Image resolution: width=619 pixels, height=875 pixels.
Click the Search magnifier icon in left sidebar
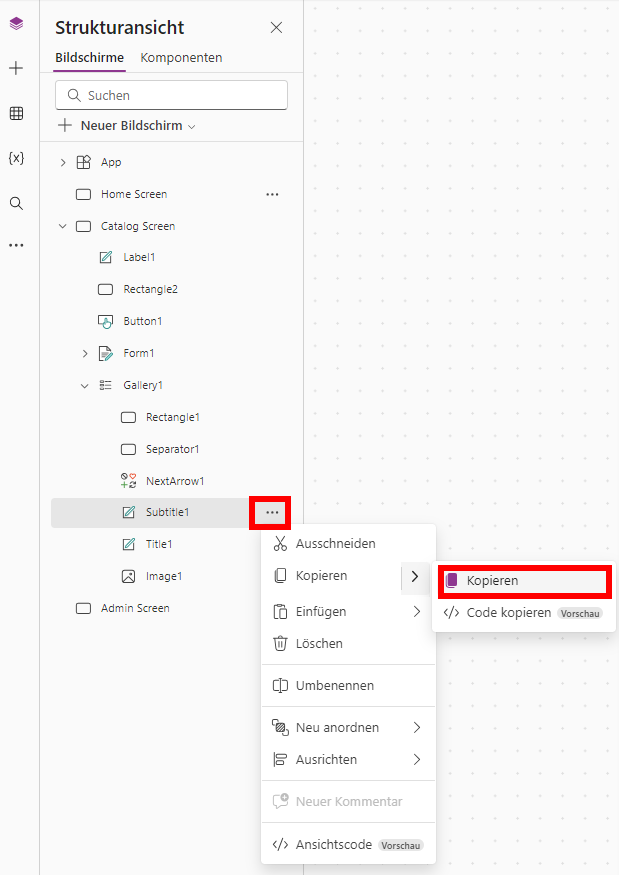coord(16,203)
